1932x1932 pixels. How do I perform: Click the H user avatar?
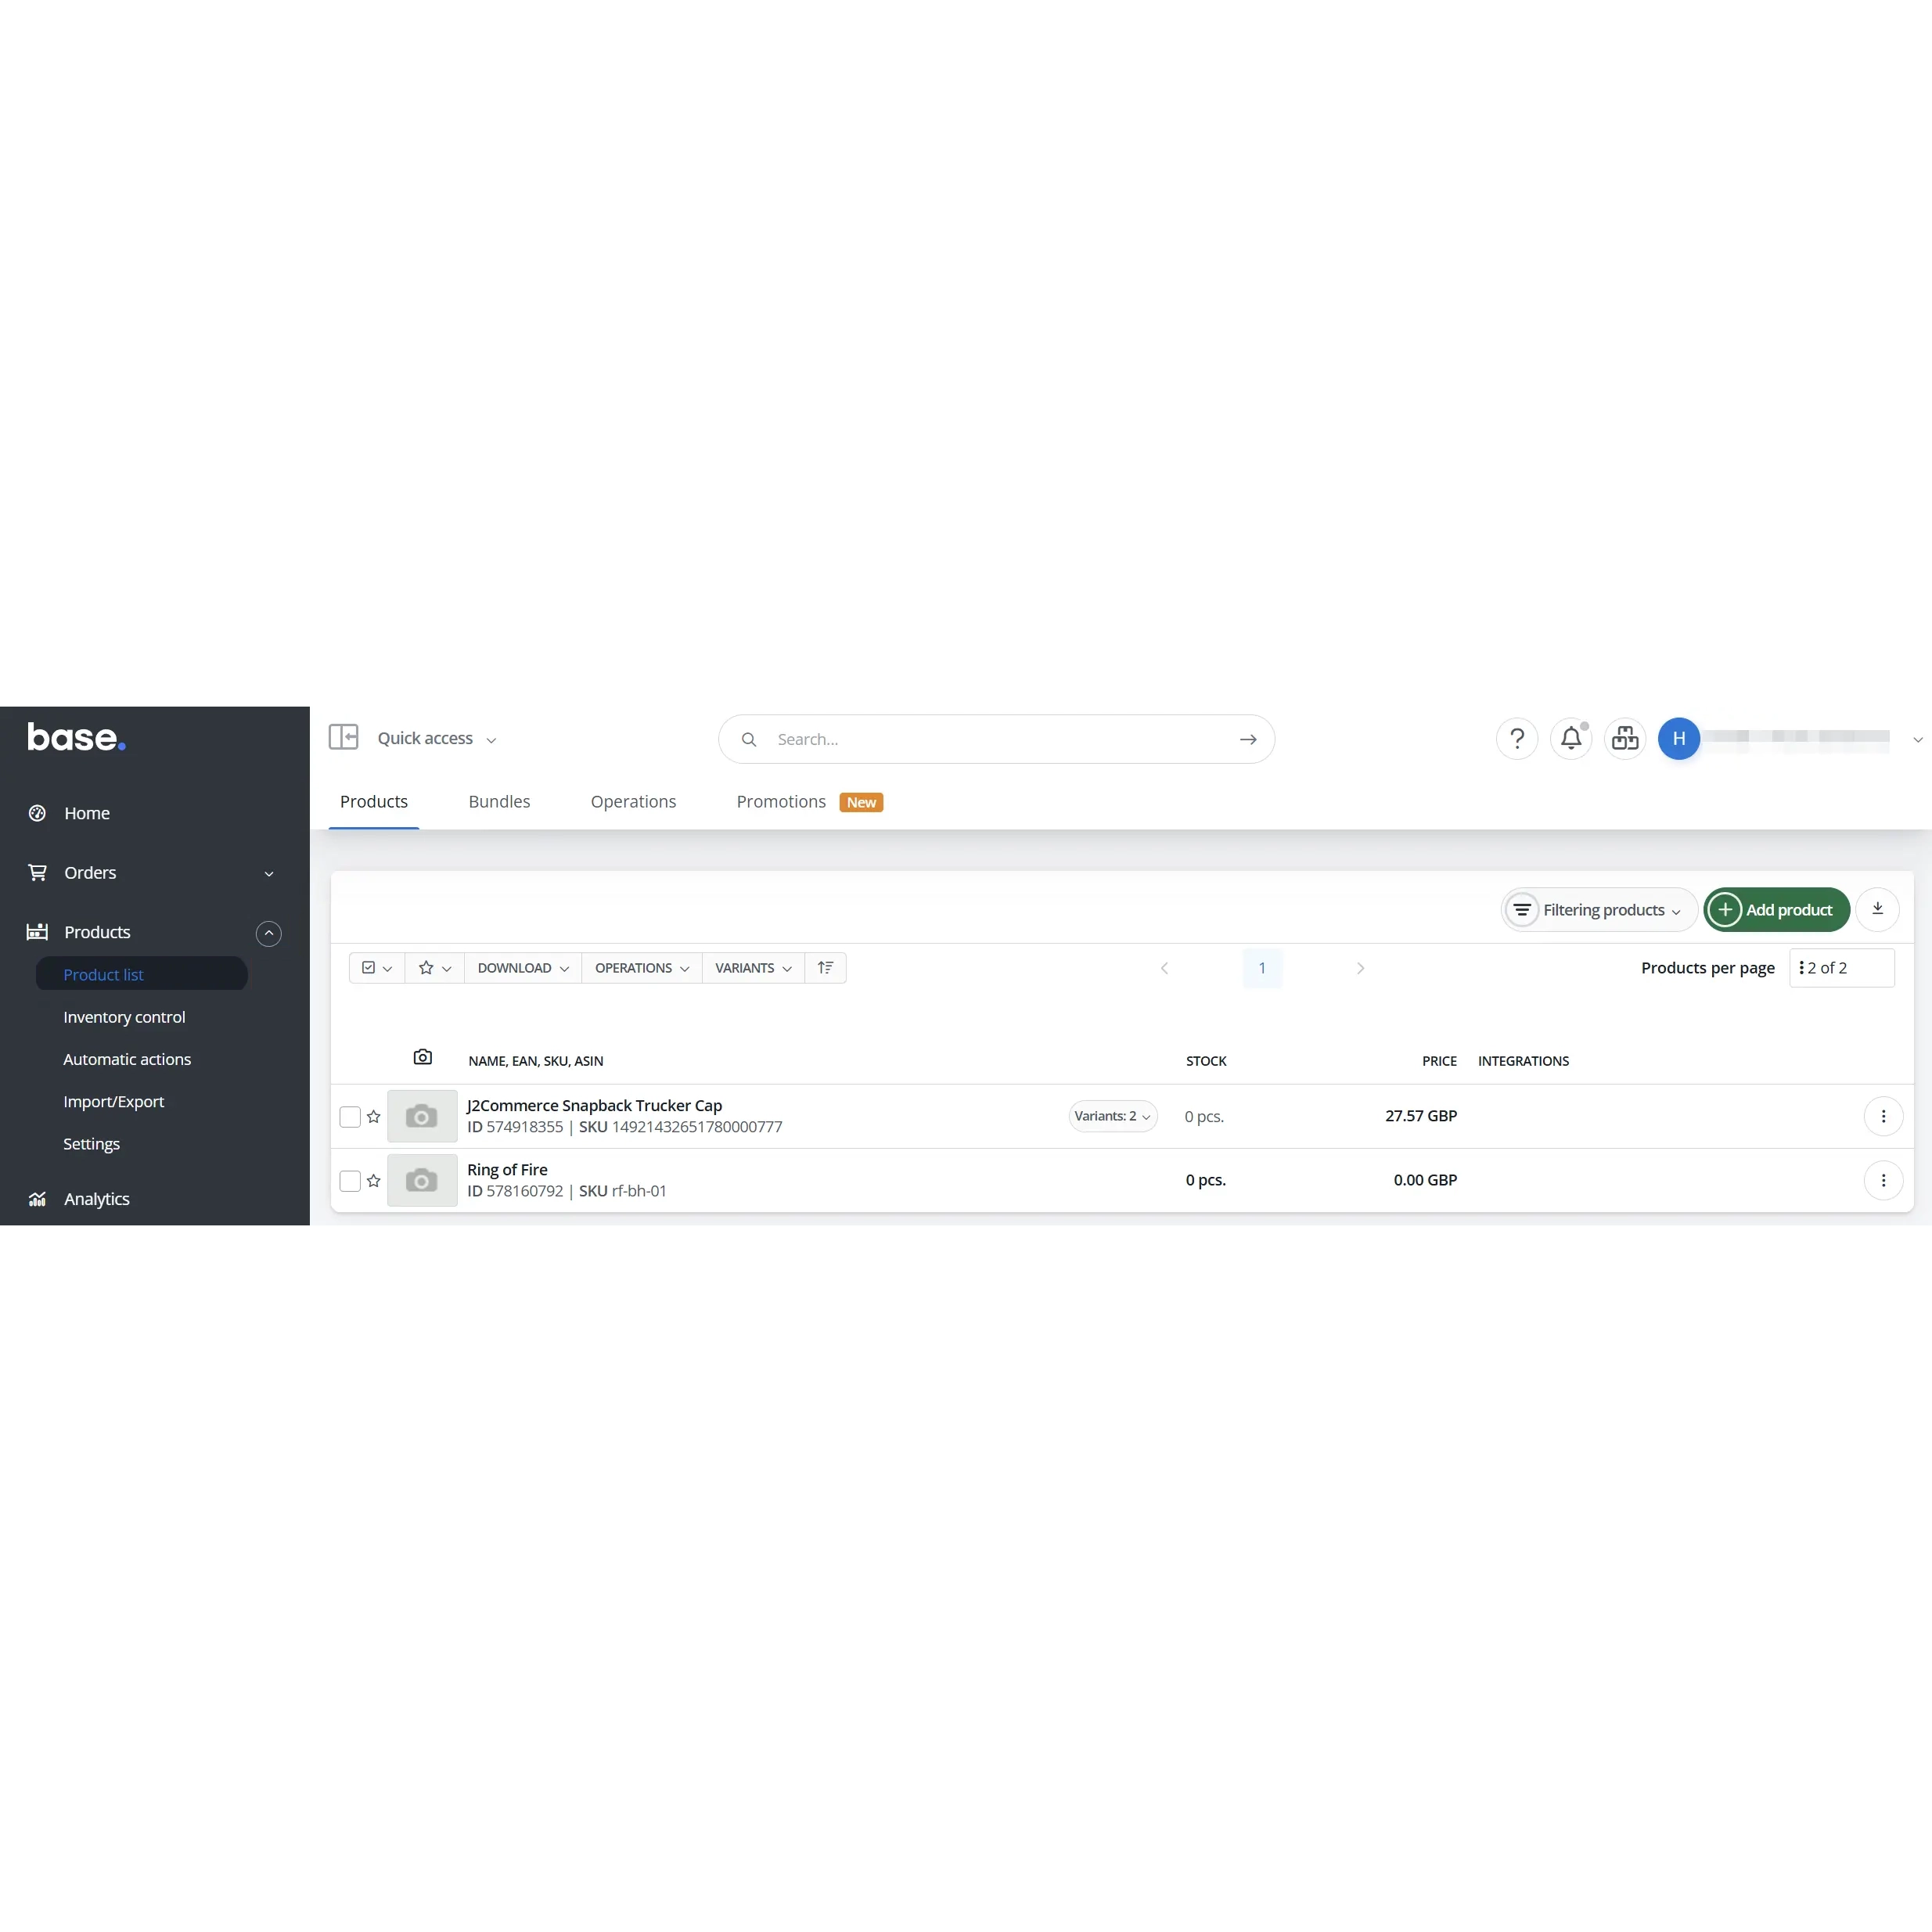(1679, 739)
